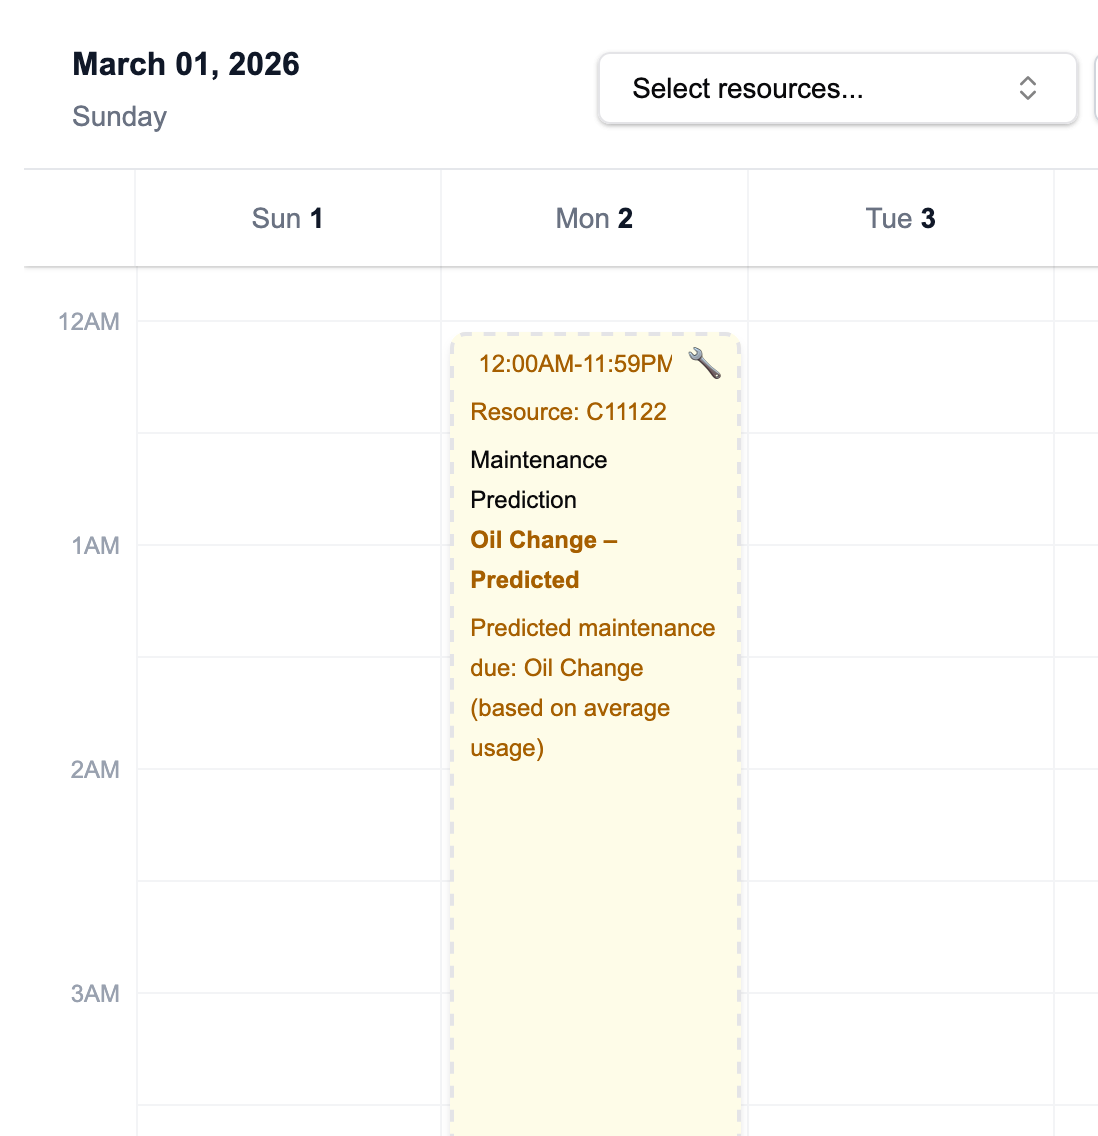Click the up-down chevron on resource selector

[1028, 88]
